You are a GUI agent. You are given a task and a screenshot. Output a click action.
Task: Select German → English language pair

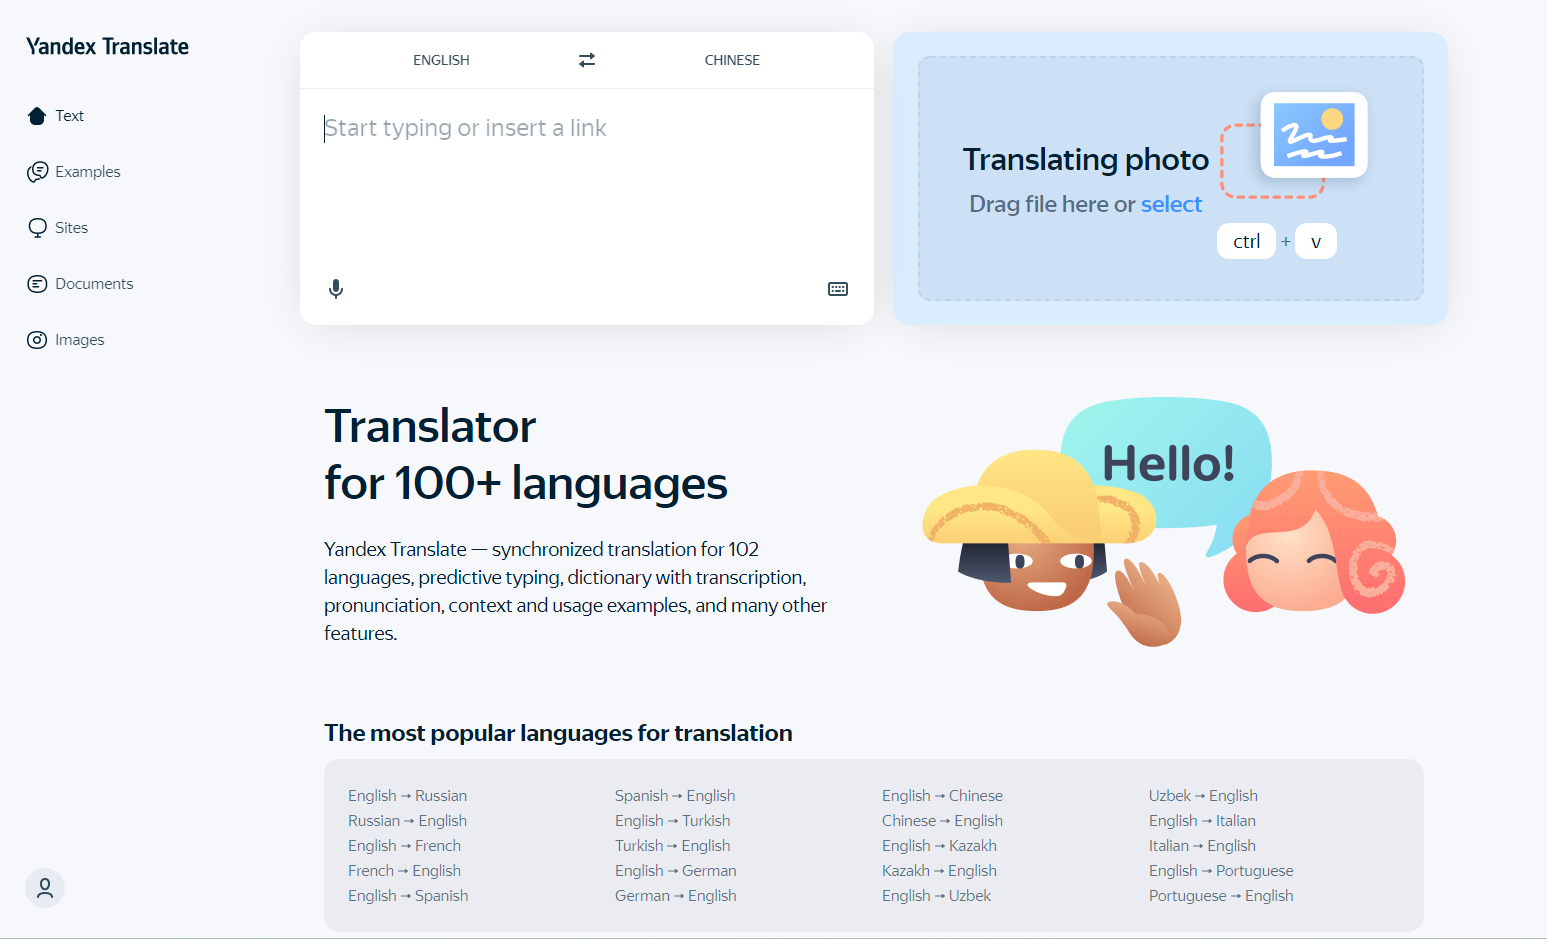tap(675, 896)
